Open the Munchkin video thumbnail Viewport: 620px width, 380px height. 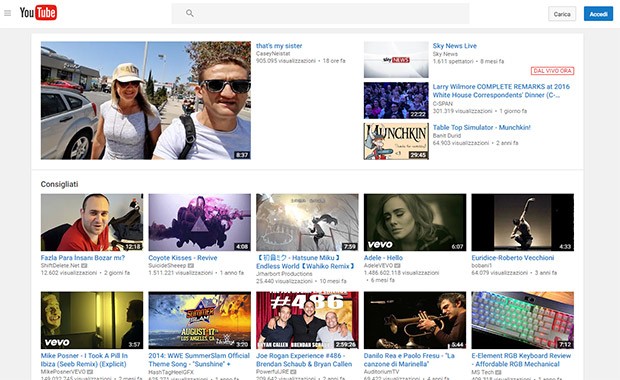pyautogui.click(x=396, y=141)
